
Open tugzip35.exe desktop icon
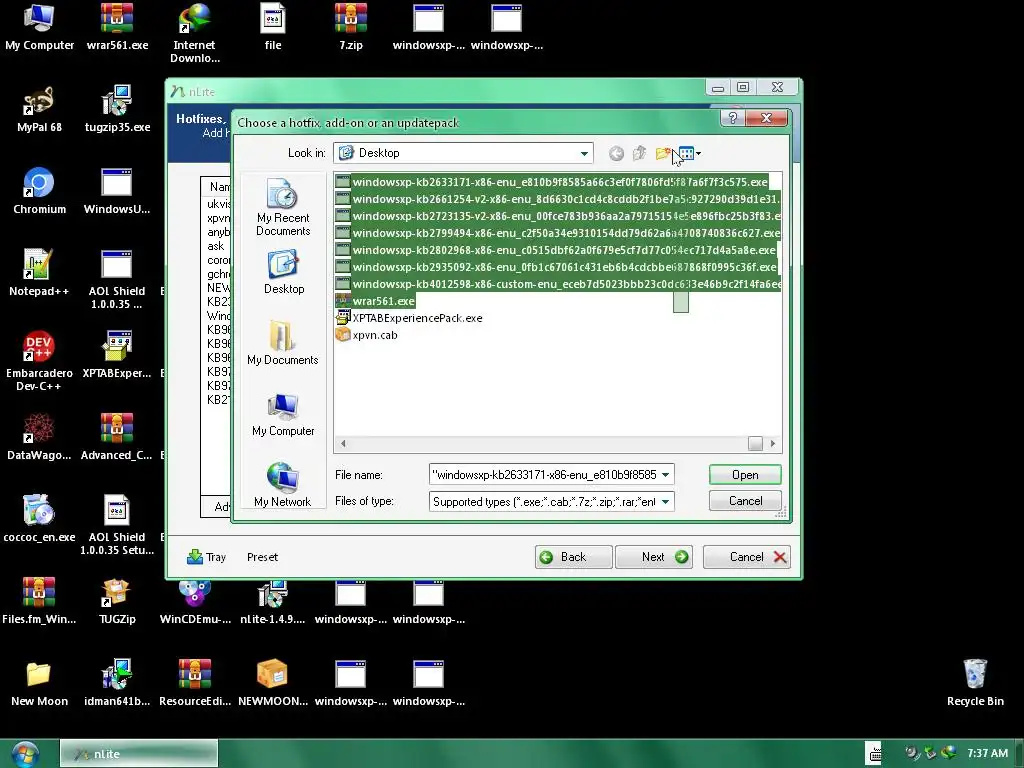118,109
